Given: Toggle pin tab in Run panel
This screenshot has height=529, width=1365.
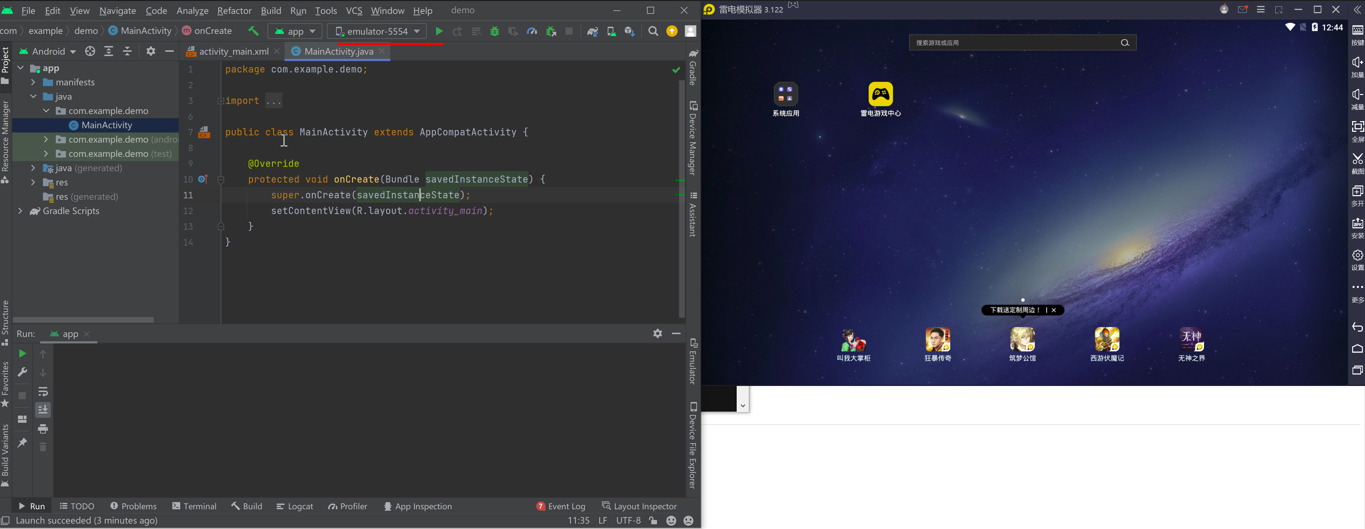Looking at the screenshot, I should pos(23,442).
